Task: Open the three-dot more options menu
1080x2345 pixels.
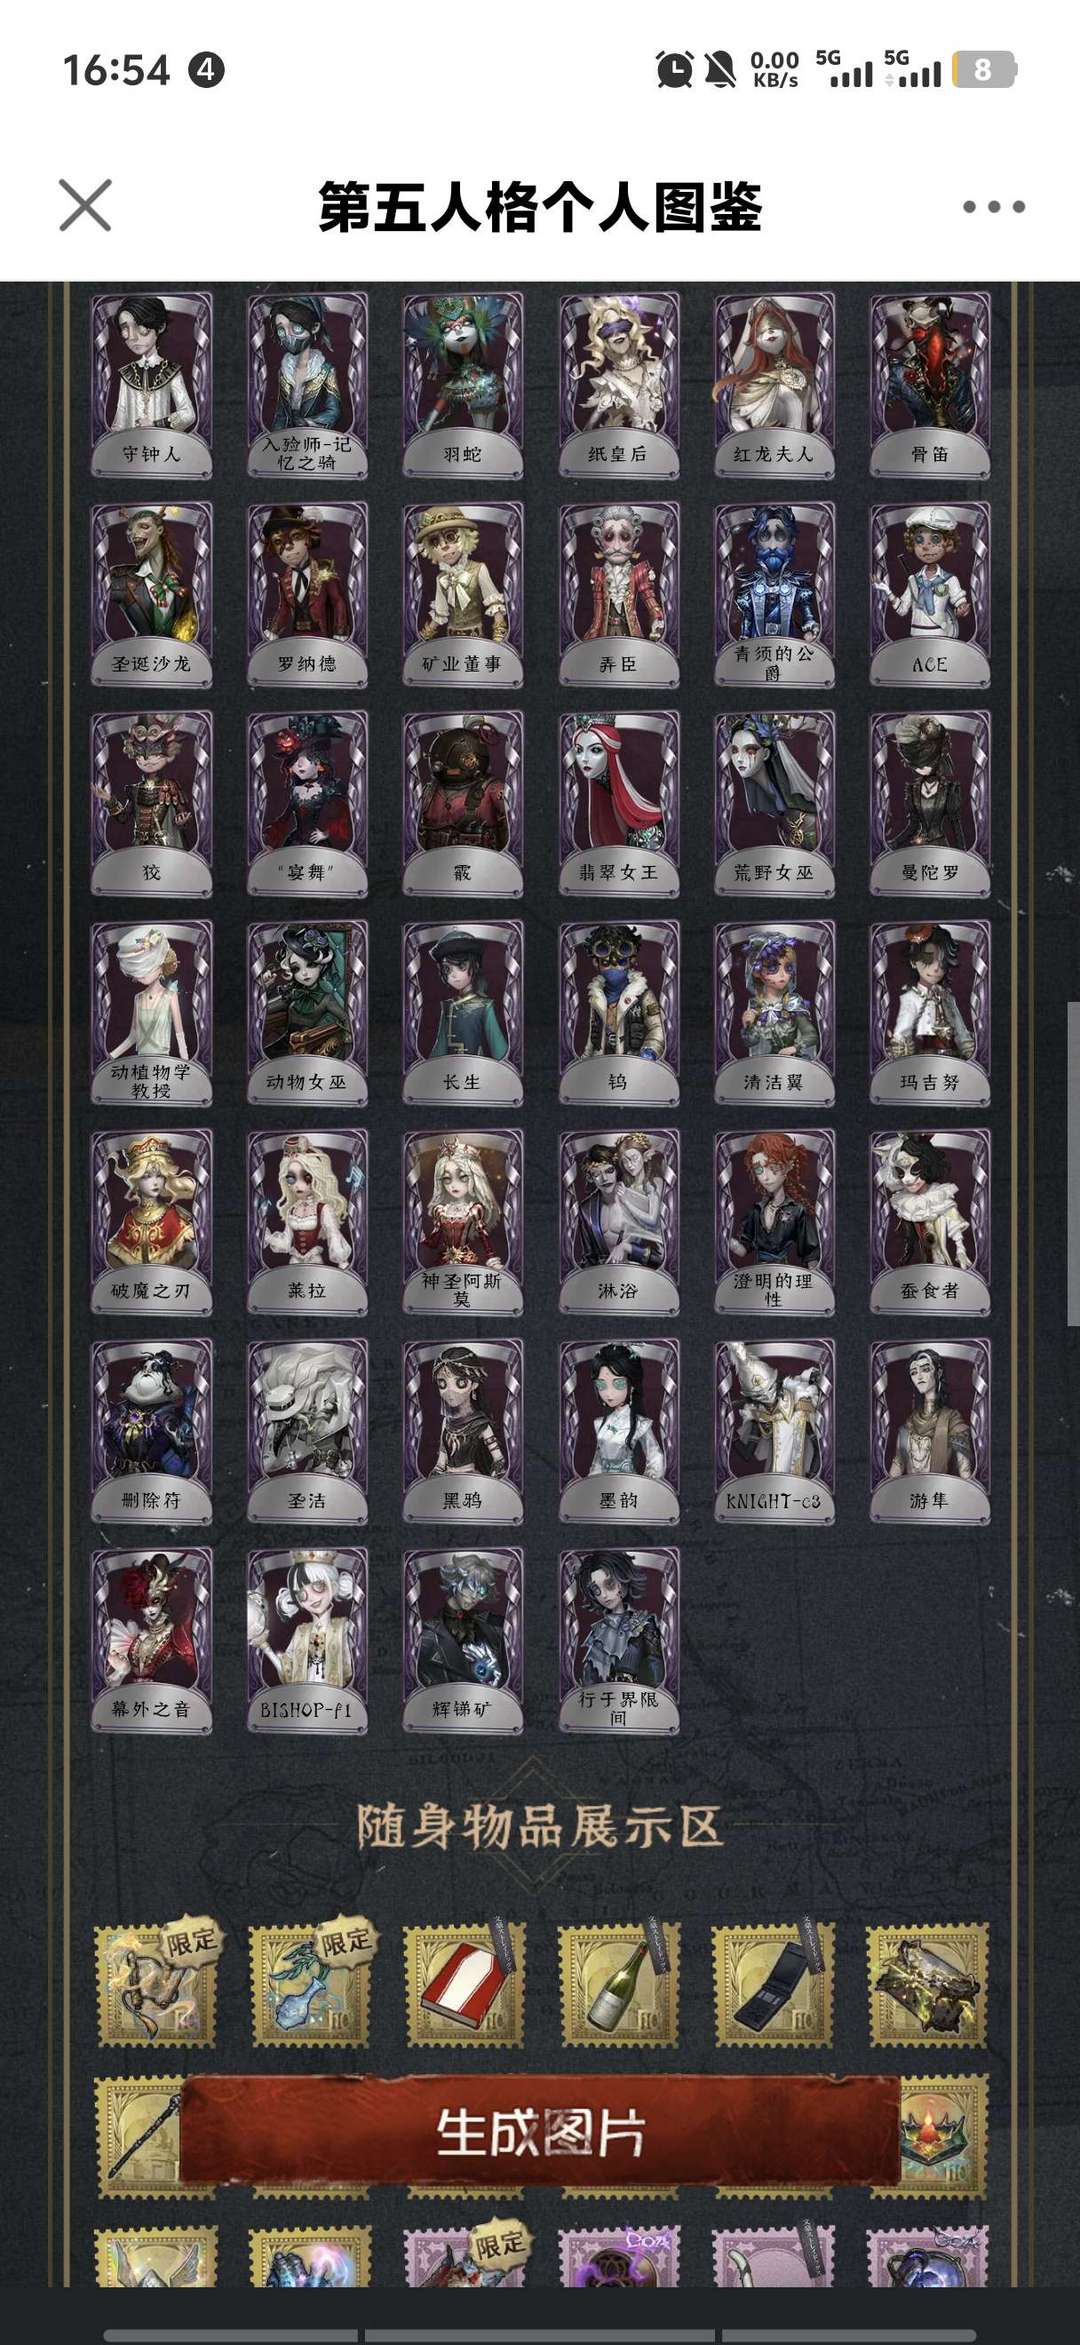Action: tap(993, 207)
